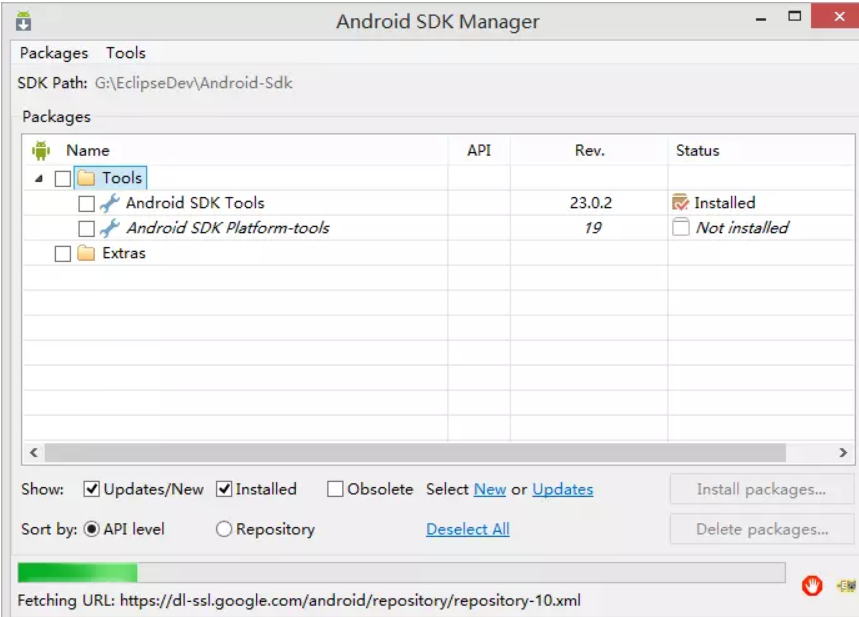The width and height of the screenshot is (859, 617).
Task: Click the SDK Manager title bar icon
Action: [24, 21]
